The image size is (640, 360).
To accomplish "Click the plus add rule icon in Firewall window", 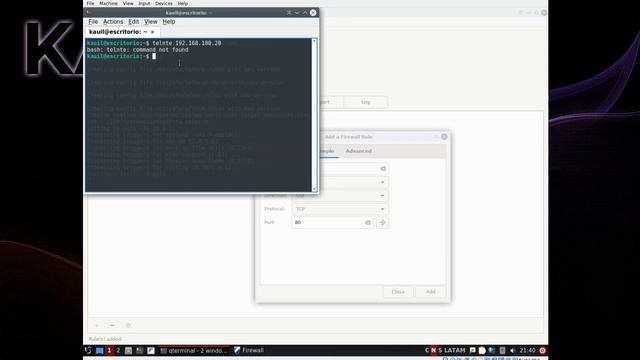I will click(x=97, y=325).
